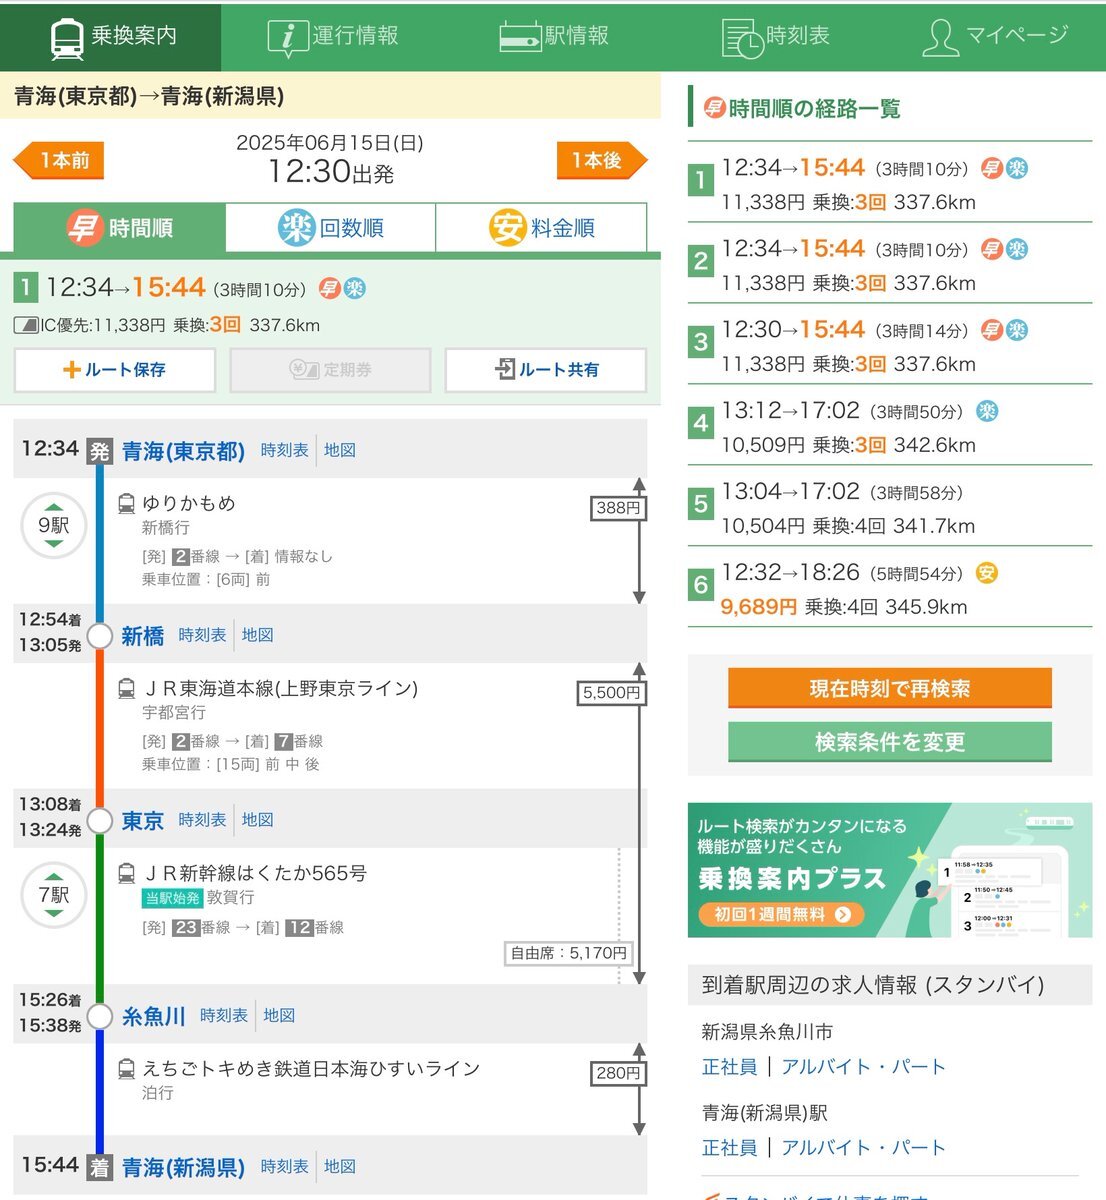Click the マイページ user icon
Screen dimensions: 1106x1200
tap(940, 37)
